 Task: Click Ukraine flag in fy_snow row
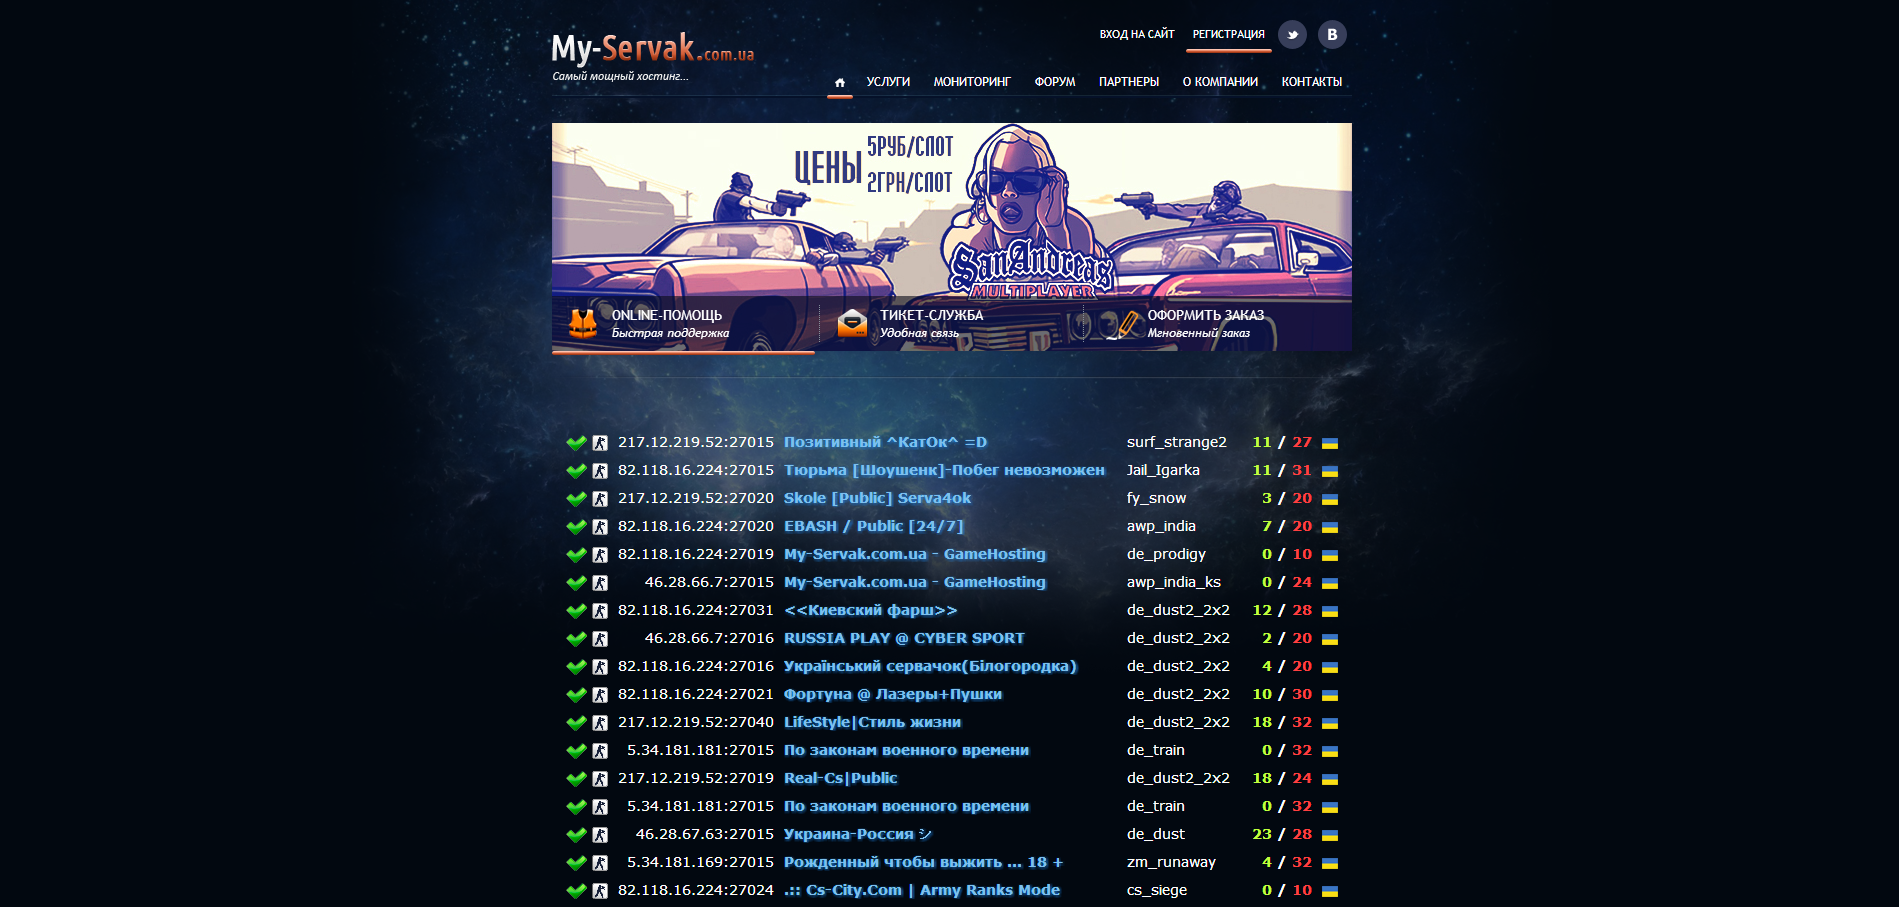[x=1330, y=499]
